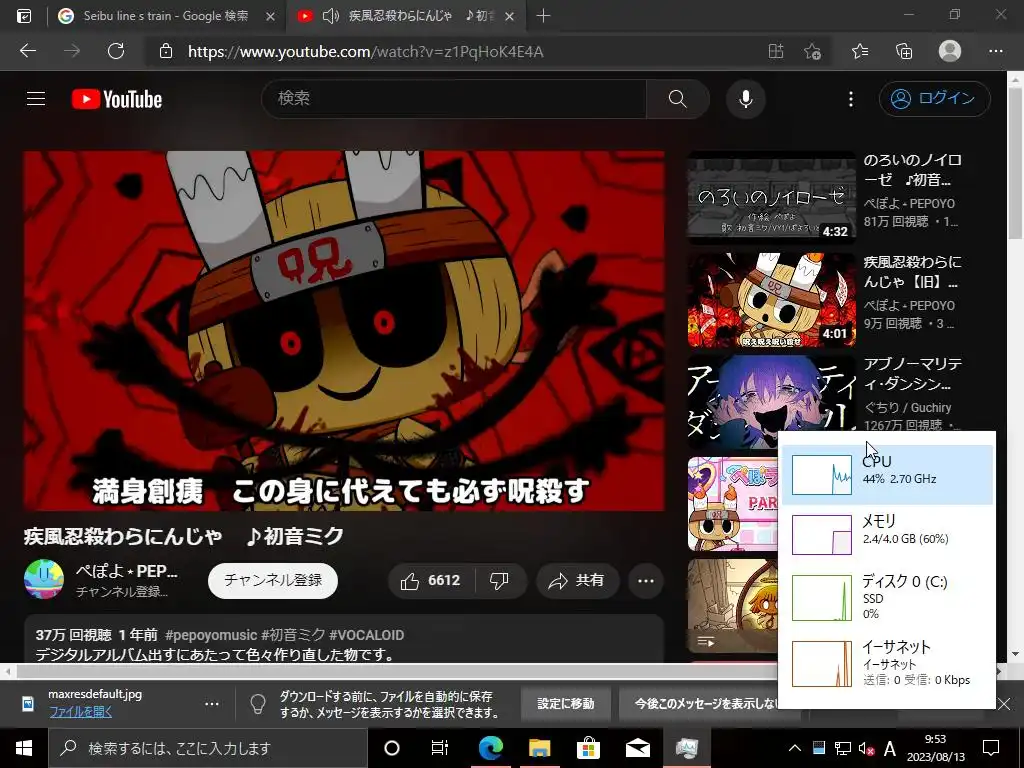The width and height of the screenshot is (1024, 768).
Task: Open YouTube settings three-dot menu
Action: 850,99
